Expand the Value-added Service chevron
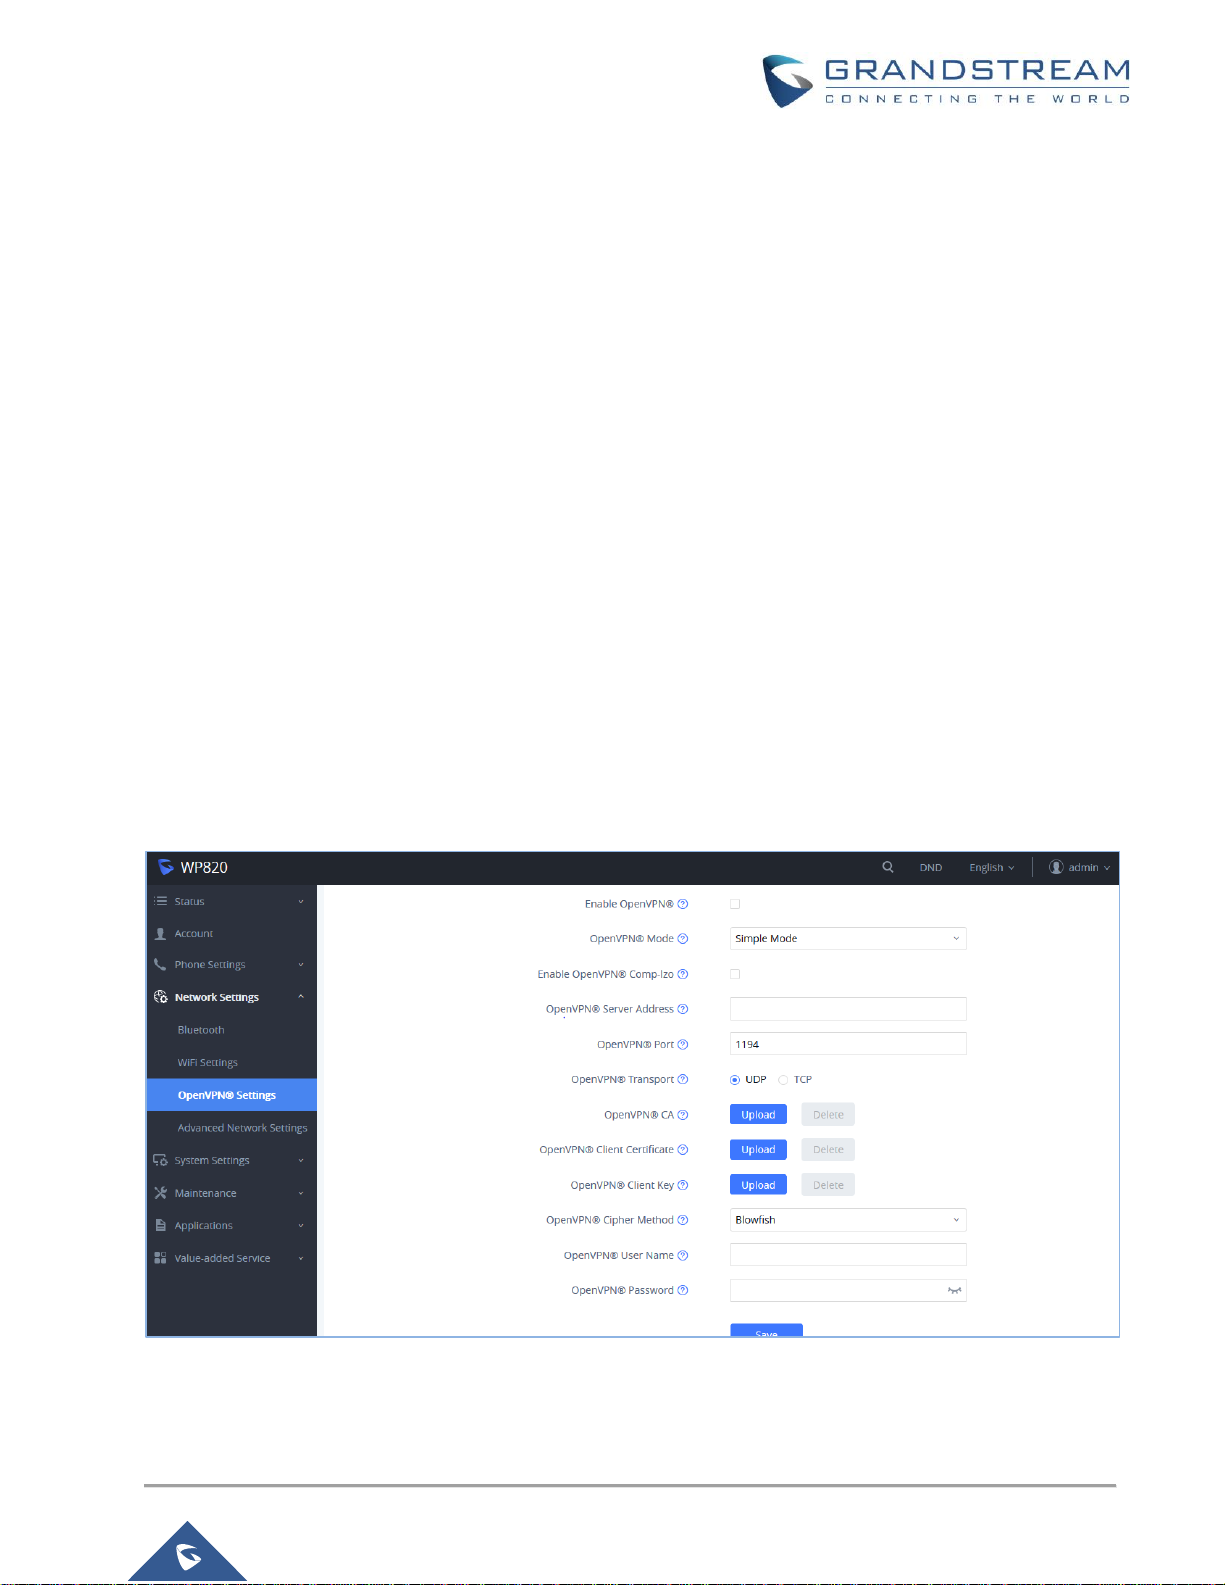 click(x=301, y=1259)
